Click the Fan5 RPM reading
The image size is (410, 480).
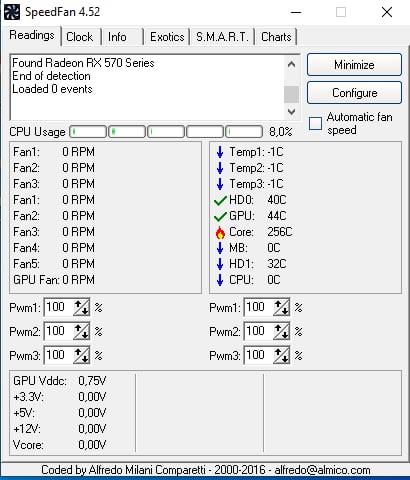pos(54,264)
